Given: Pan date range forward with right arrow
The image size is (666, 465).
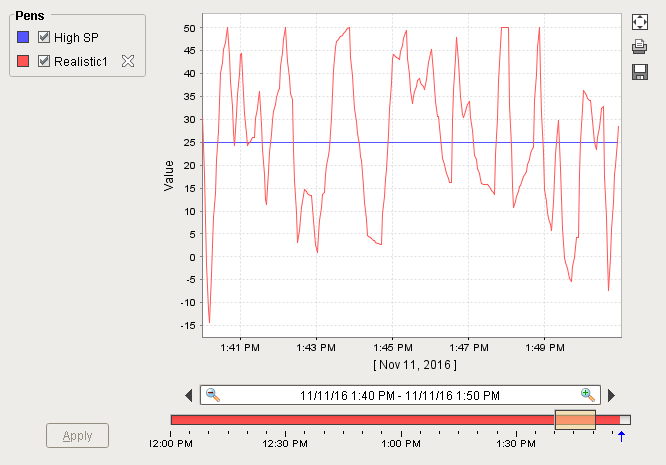Looking at the screenshot, I should (x=612, y=395).
